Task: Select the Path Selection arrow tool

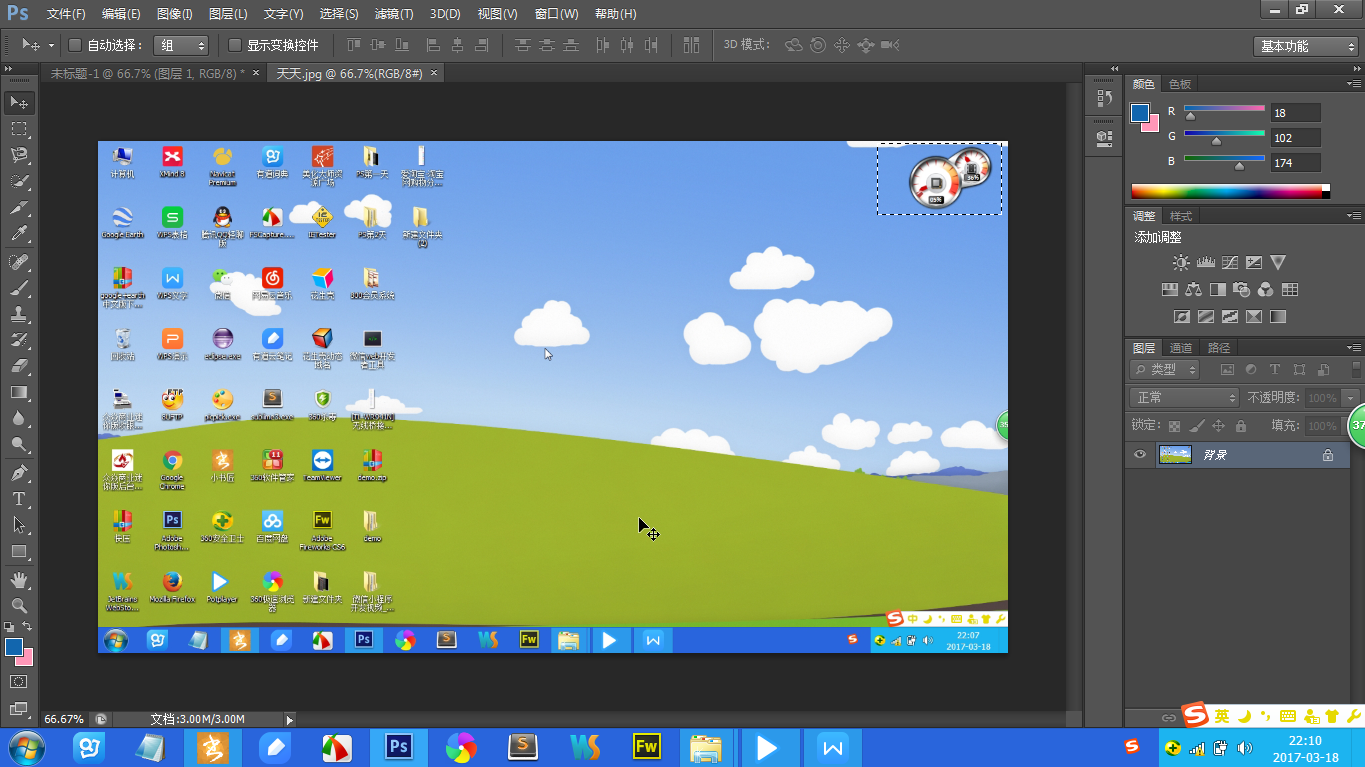Action: [x=19, y=524]
